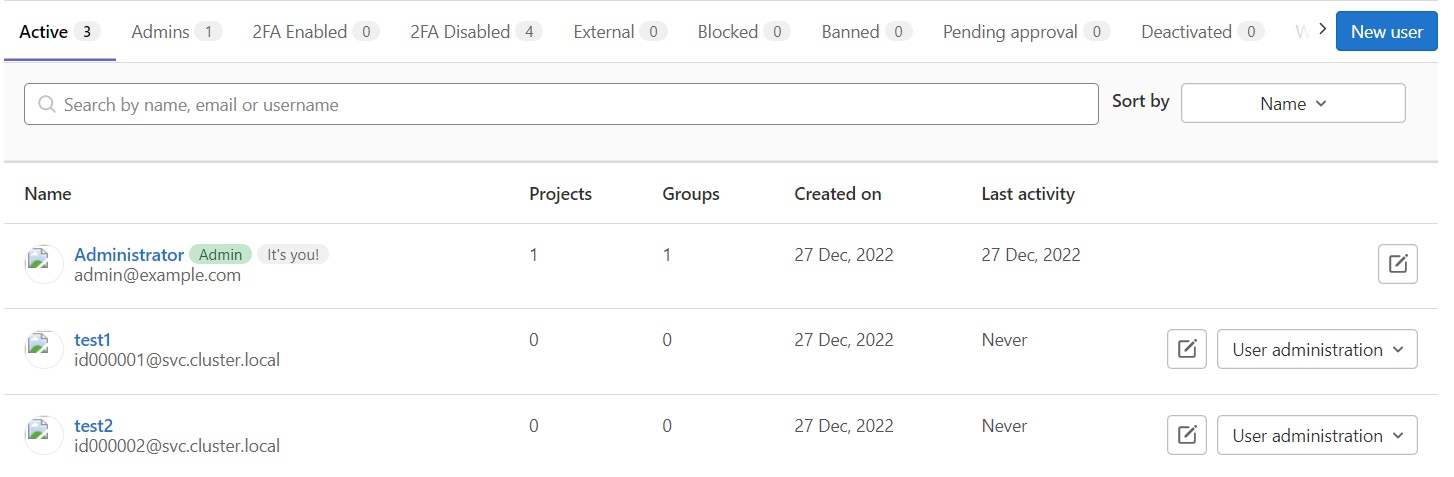
Task: Click test2 user's avatar image
Action: pyautogui.click(x=44, y=435)
